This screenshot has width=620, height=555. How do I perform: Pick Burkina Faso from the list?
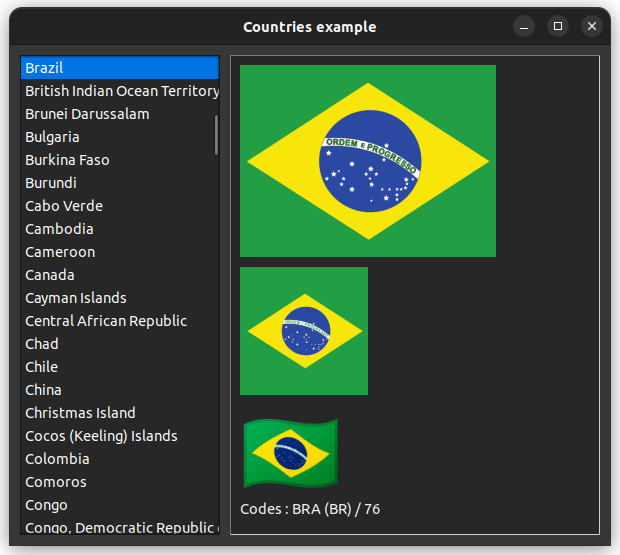click(x=120, y=160)
